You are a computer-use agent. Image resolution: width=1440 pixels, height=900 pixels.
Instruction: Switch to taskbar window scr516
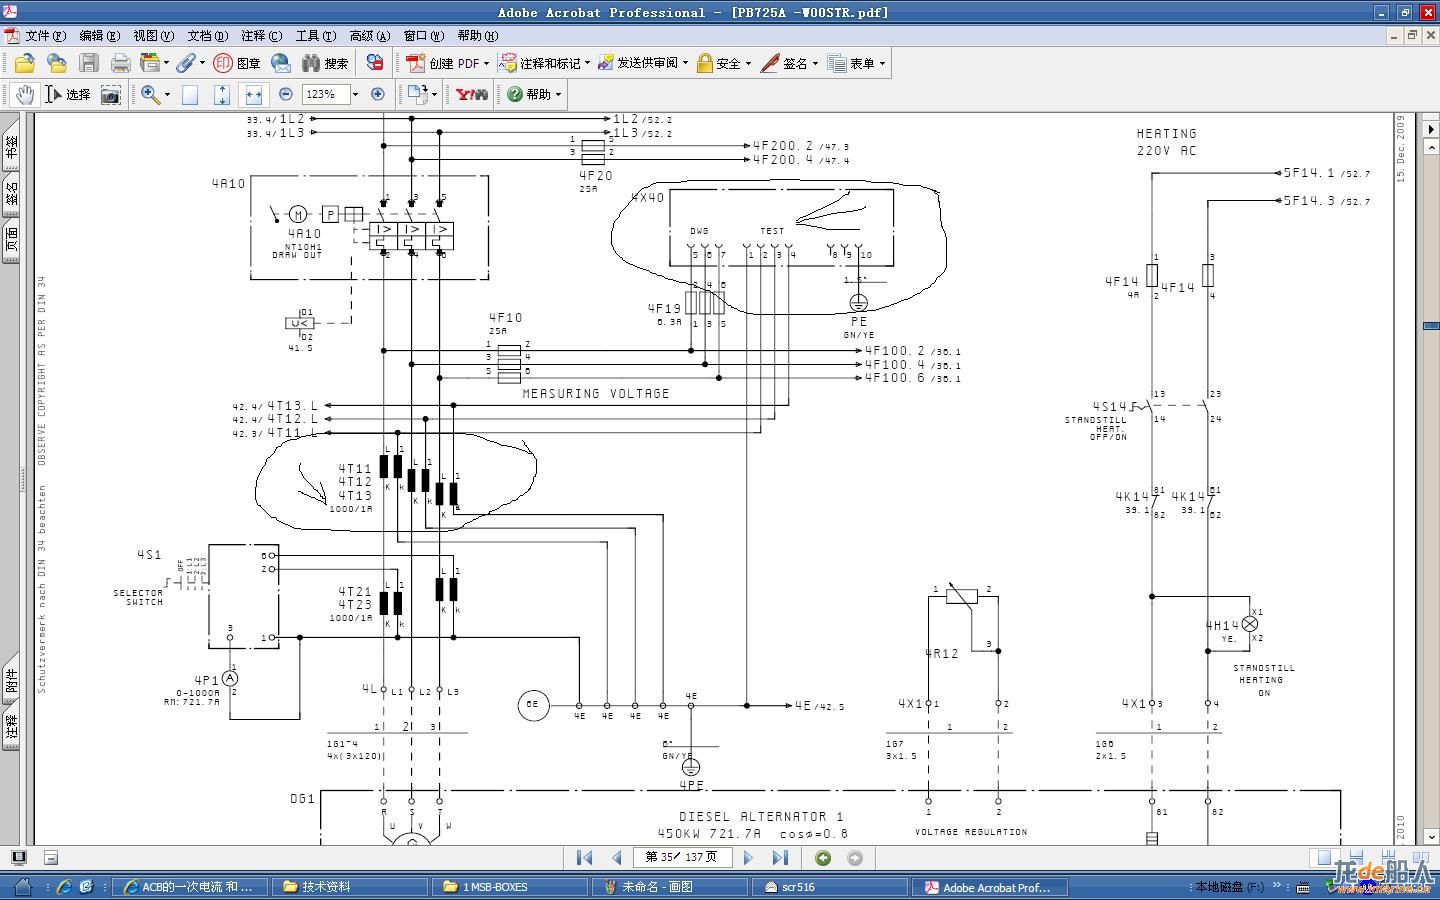(830, 887)
